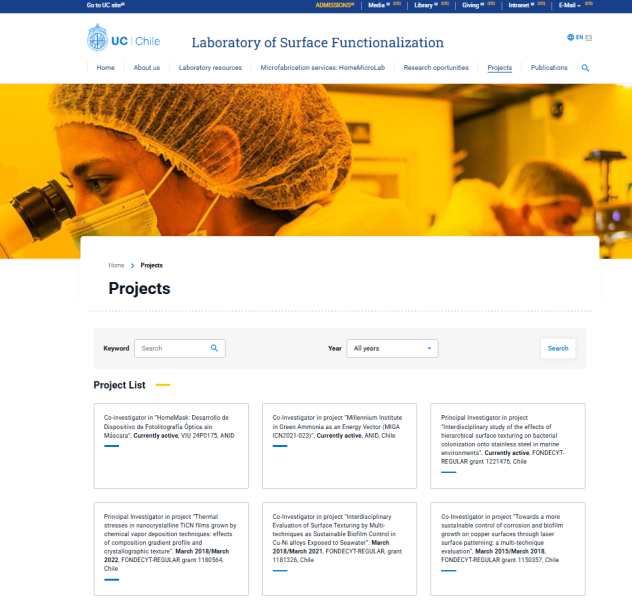This screenshot has width=632, height=600.
Task: Click the Projects page heading
Action: click(139, 289)
